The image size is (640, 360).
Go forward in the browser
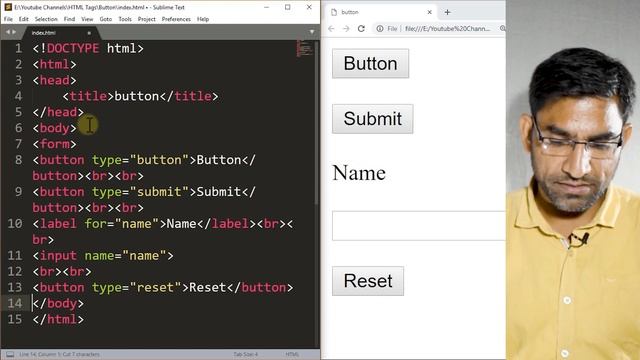(346, 29)
